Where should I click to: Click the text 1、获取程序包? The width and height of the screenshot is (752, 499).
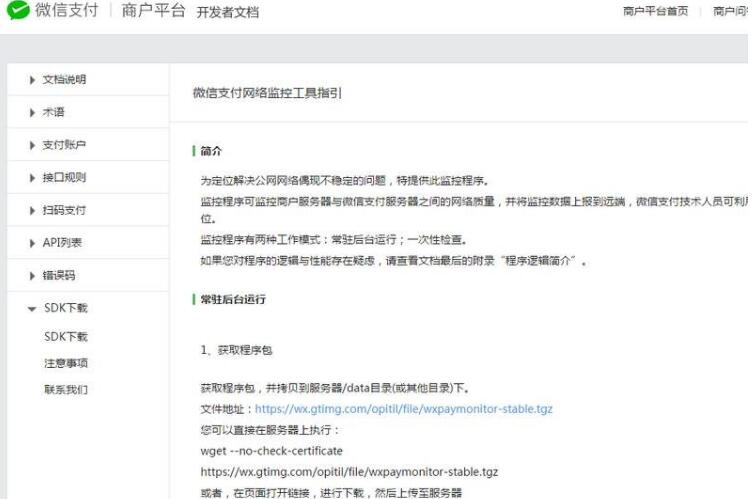point(236,350)
